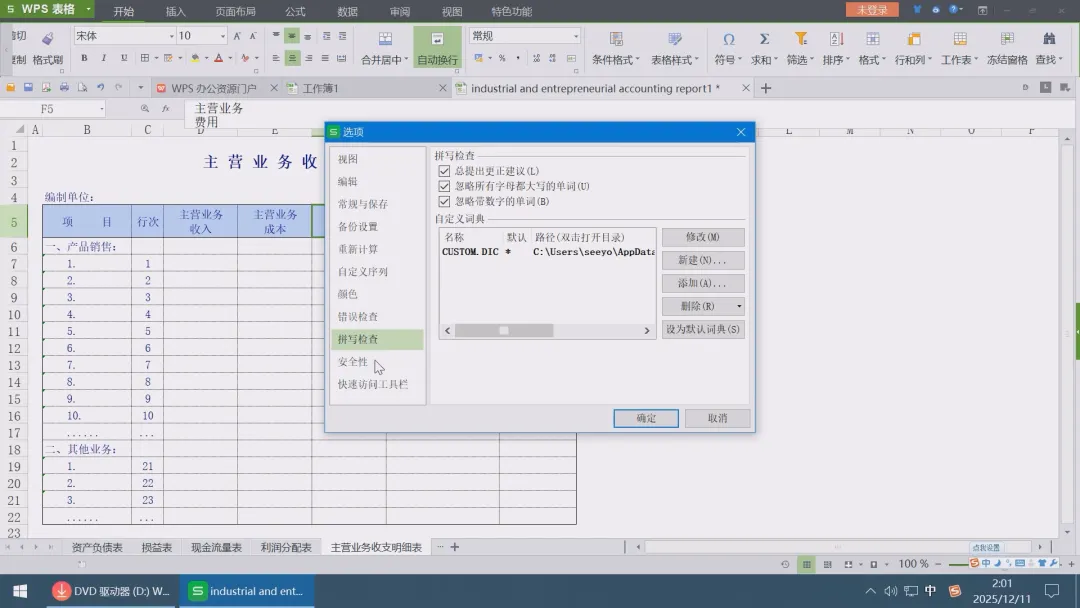Select 安全性 in the options list
Viewport: 1080px width, 608px height.
click(x=377, y=361)
